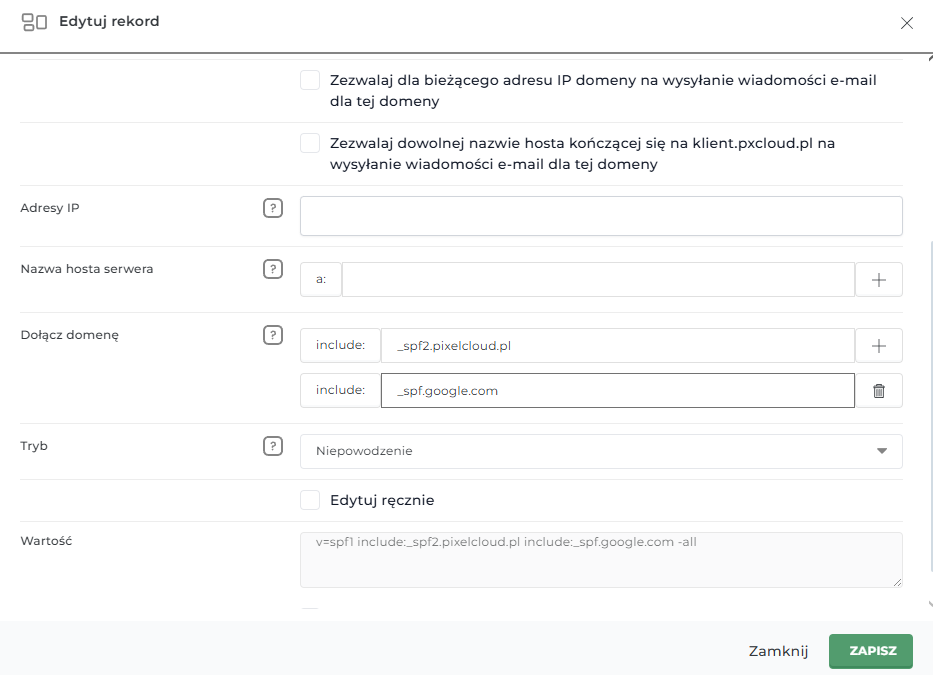This screenshot has height=675, width=933.
Task: Click the question mark icon next to Tryb
Action: pyautogui.click(x=272, y=446)
